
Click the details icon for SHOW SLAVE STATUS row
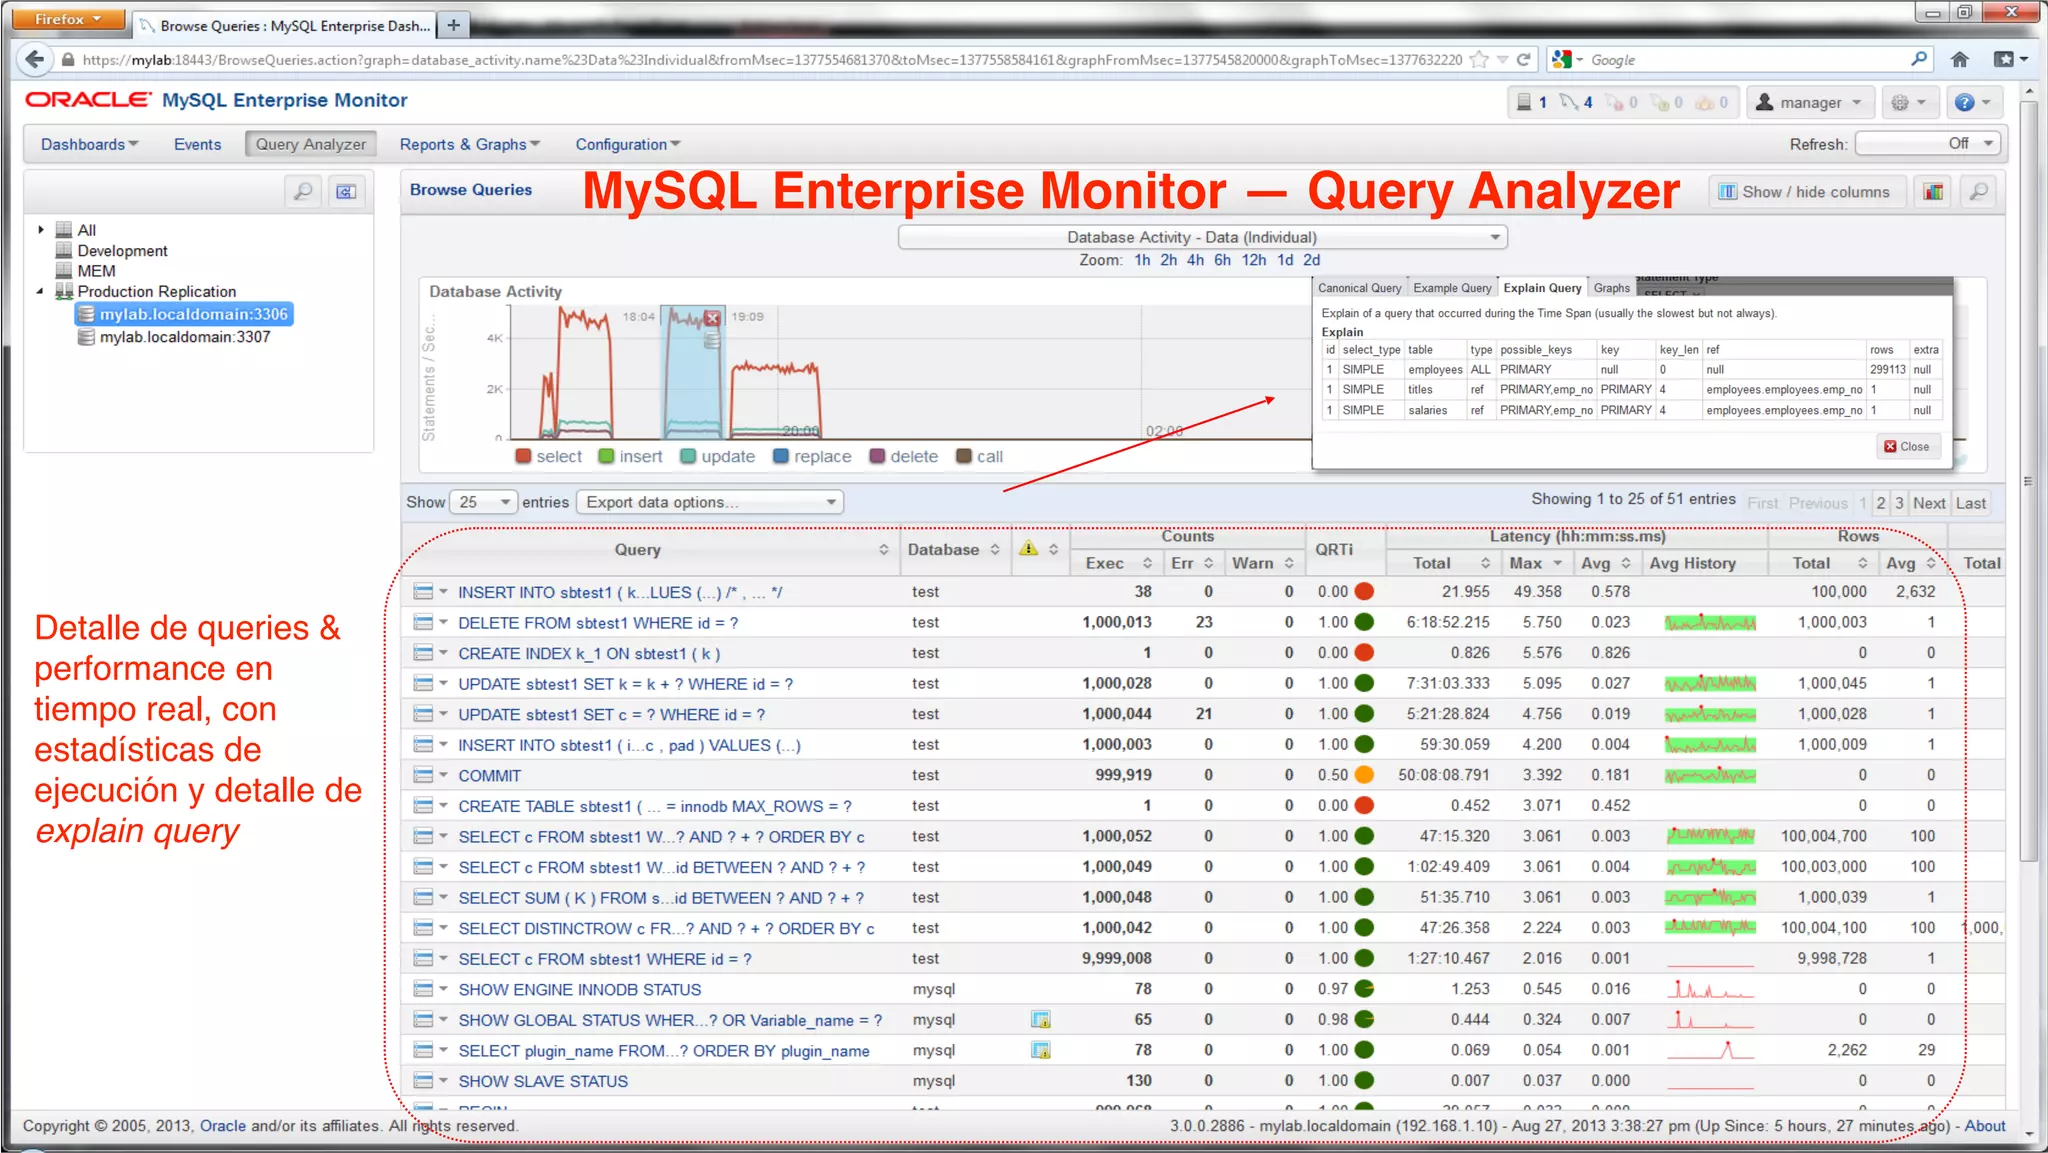tap(423, 1081)
